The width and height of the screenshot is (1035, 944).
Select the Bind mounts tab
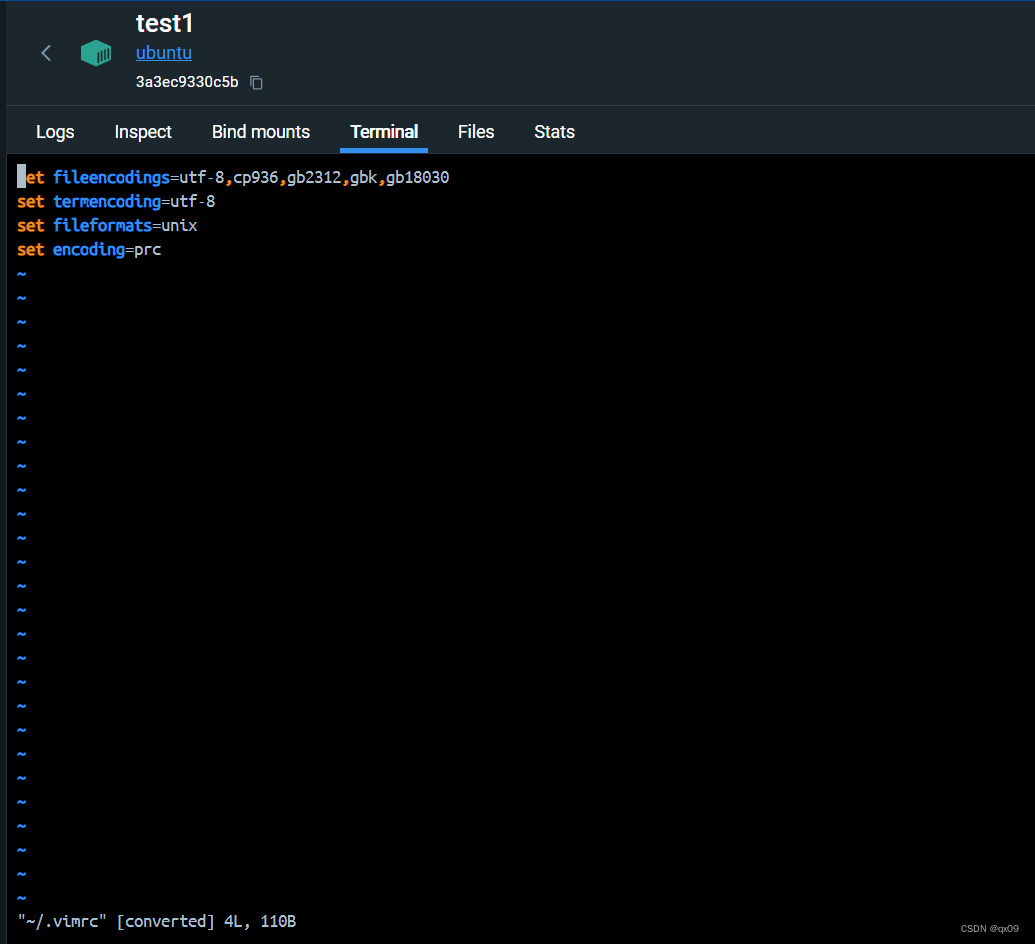260,131
